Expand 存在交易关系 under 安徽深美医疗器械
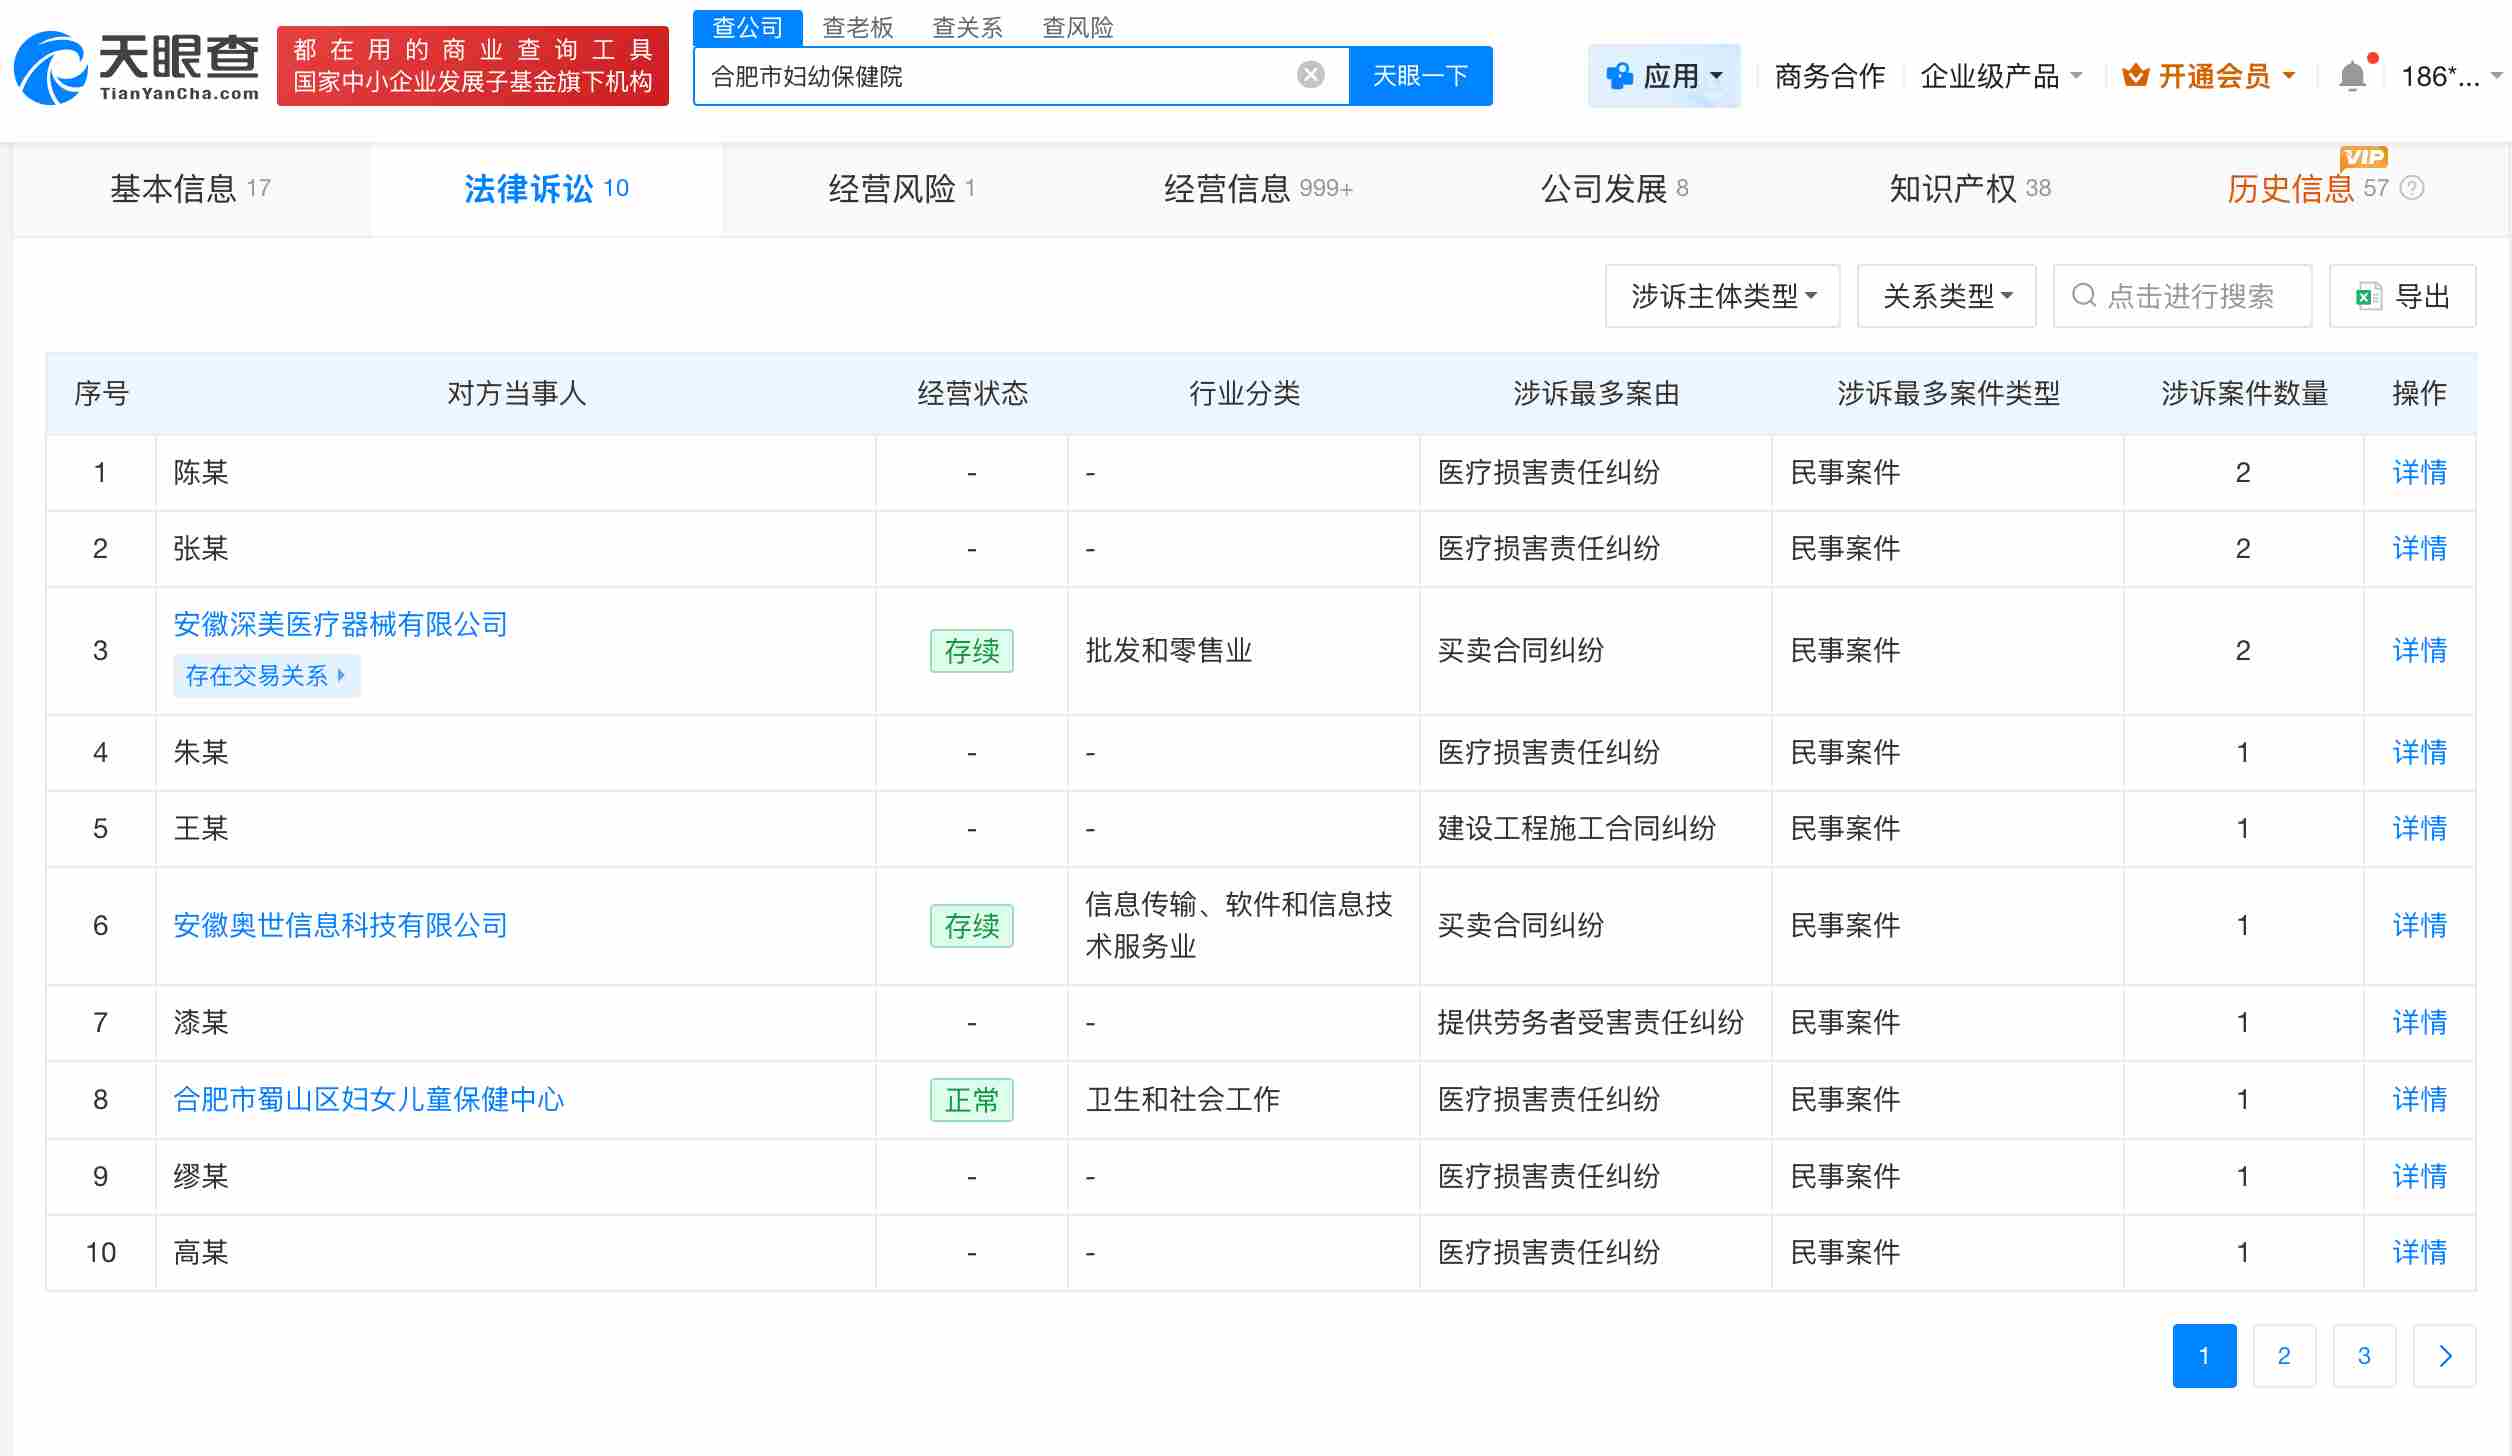2512x1456 pixels. pyautogui.click(x=266, y=675)
